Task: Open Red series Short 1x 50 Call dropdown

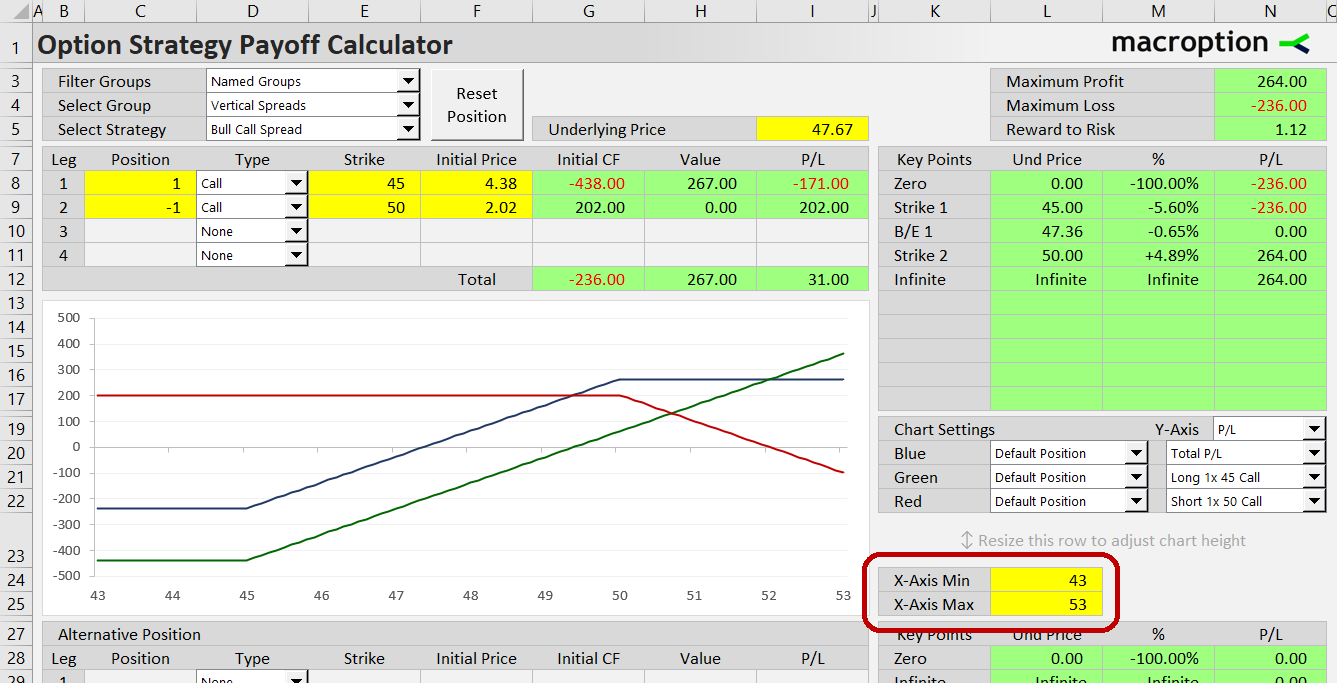Action: coord(1246,501)
